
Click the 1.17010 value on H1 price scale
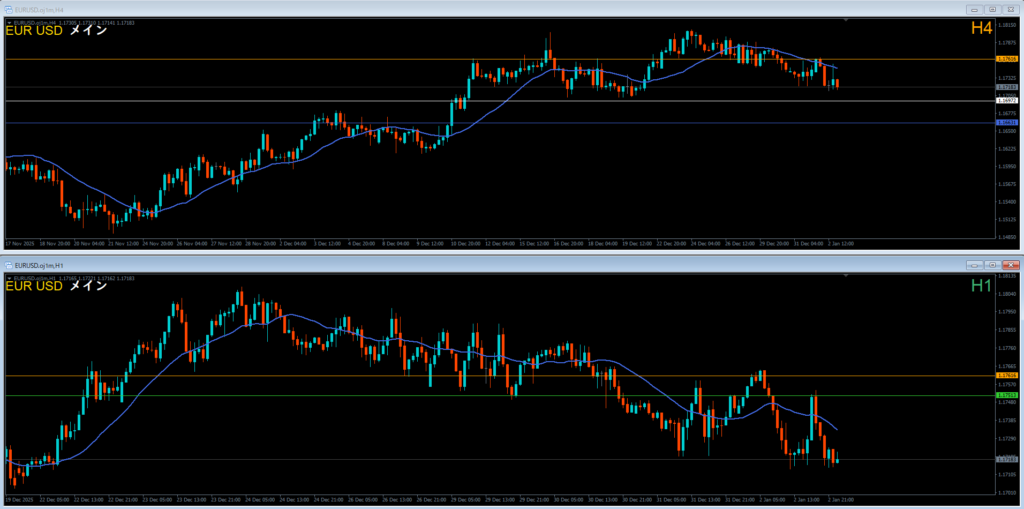tap(1006, 492)
